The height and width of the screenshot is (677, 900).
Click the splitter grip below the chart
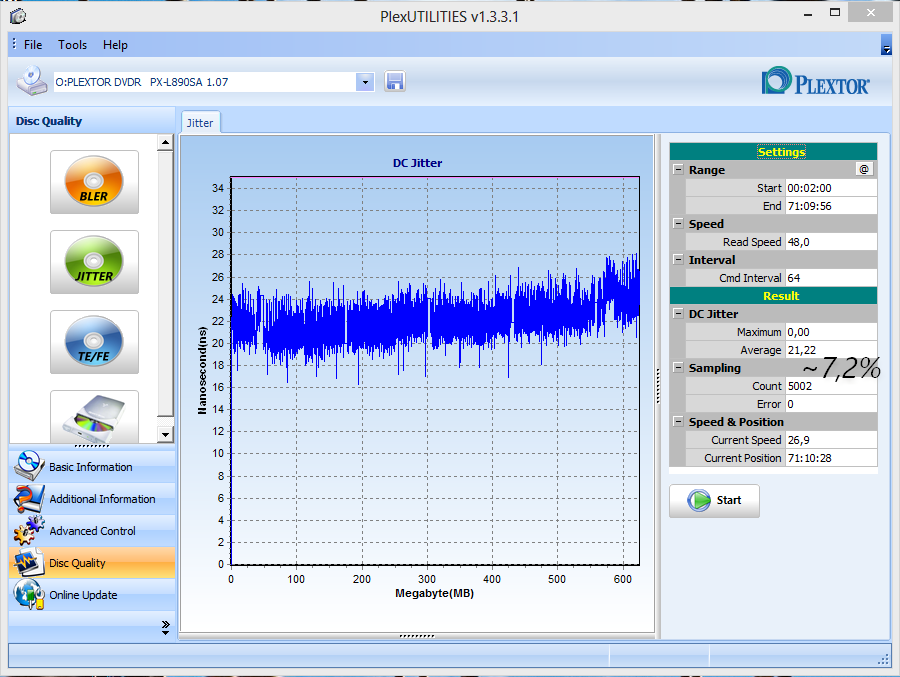pyautogui.click(x=417, y=636)
